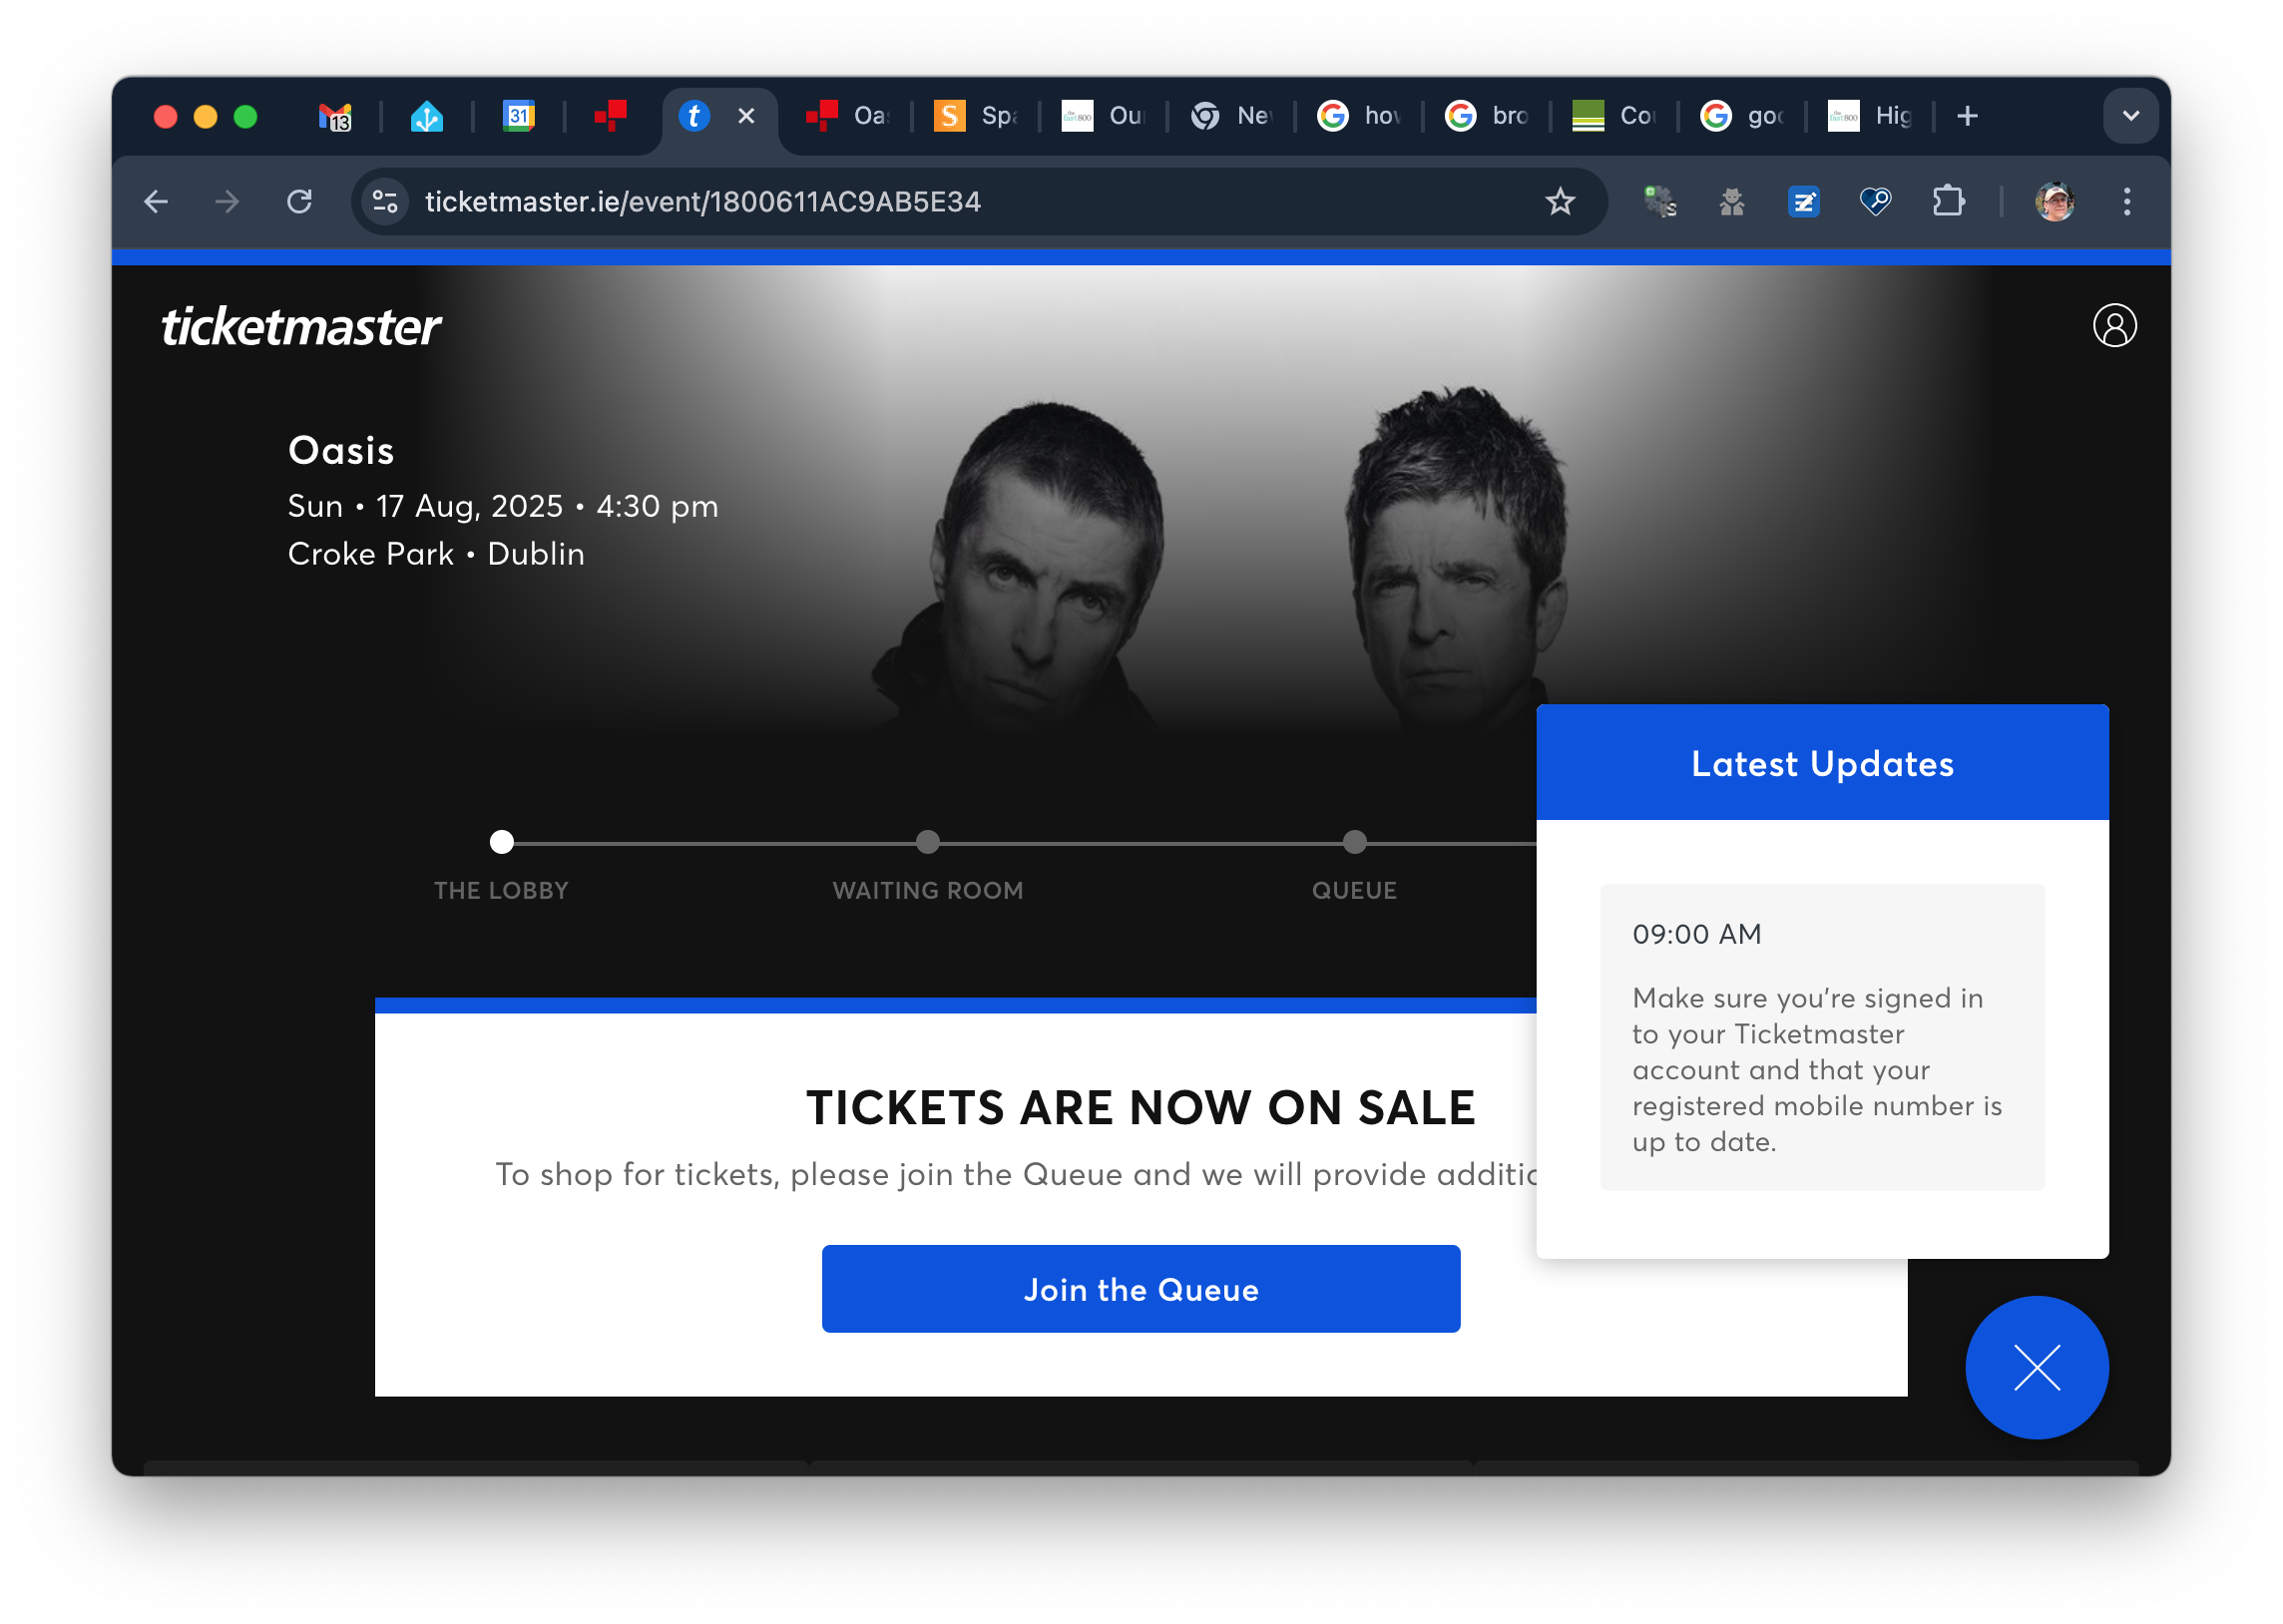The image size is (2283, 1624).
Task: Bookmark this page with star icon
Action: (x=1560, y=202)
